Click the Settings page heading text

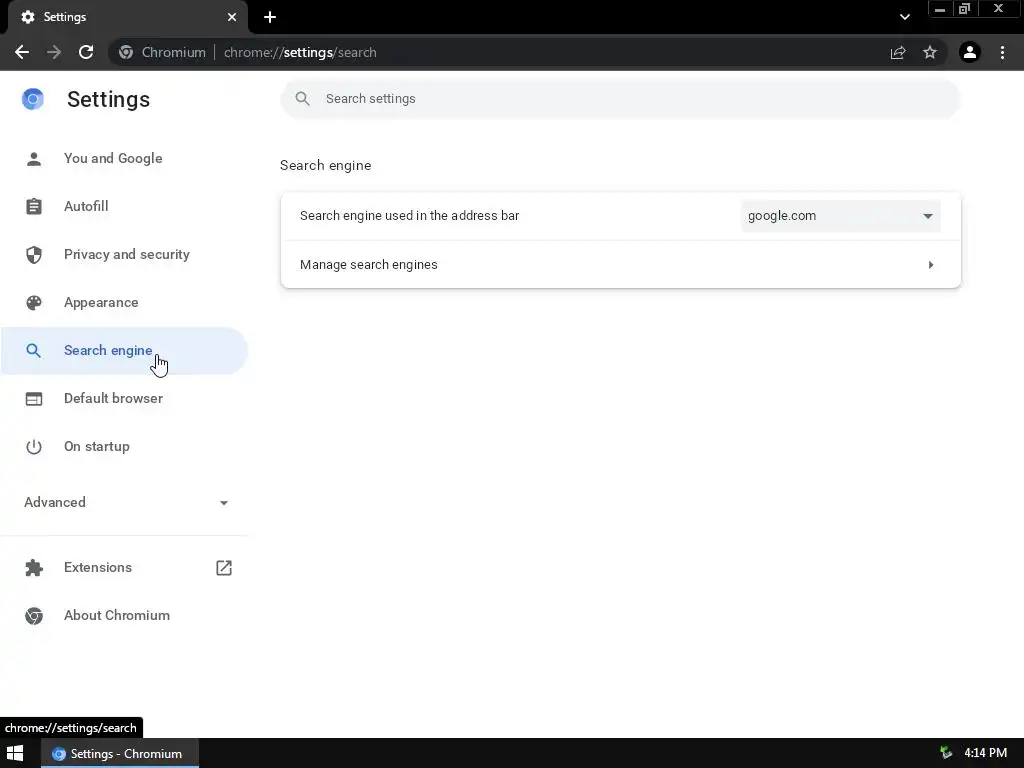(x=108, y=99)
